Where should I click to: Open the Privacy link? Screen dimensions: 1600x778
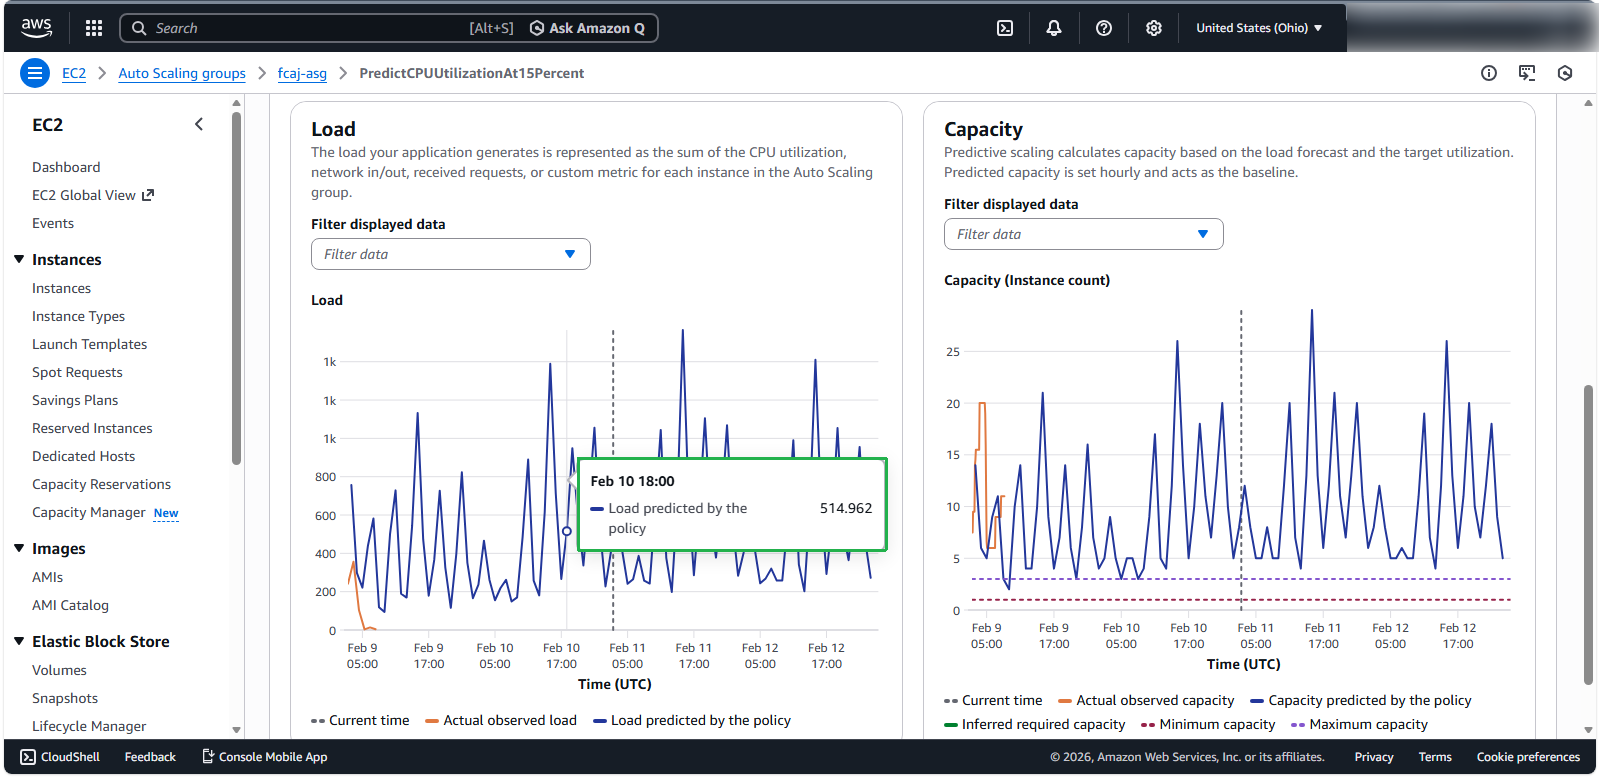pos(1374,757)
